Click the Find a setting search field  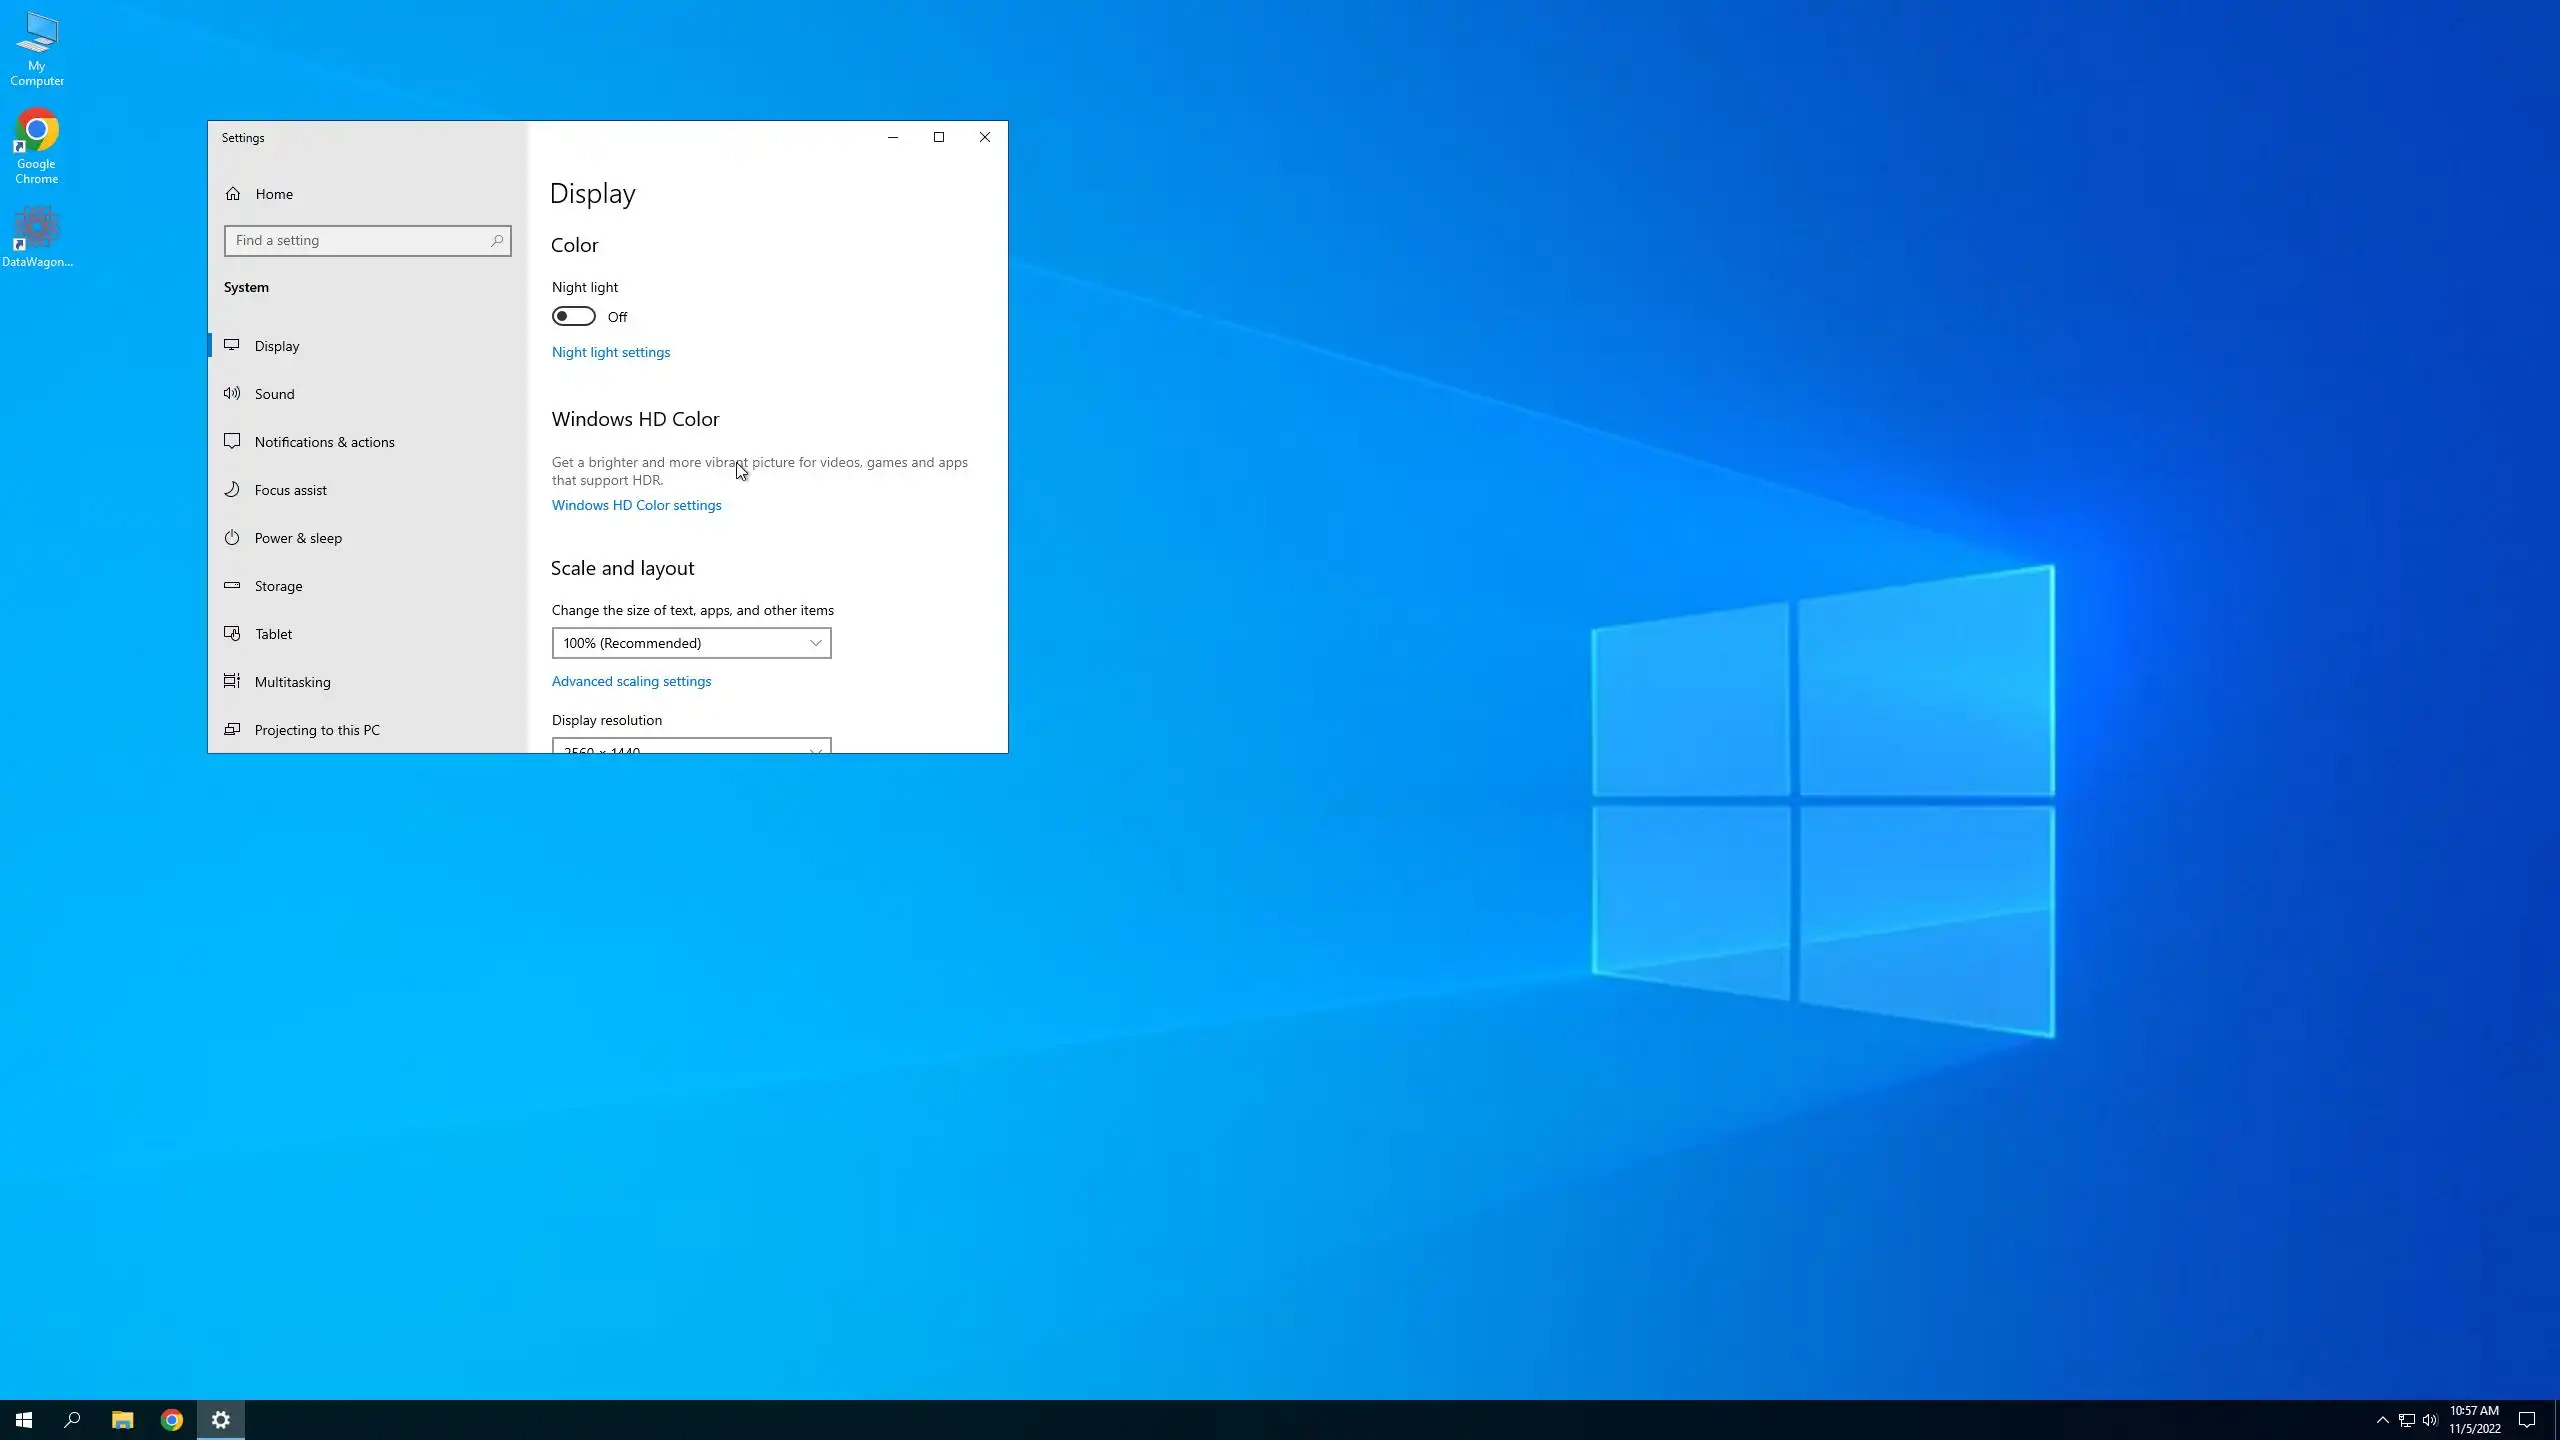[x=358, y=241]
